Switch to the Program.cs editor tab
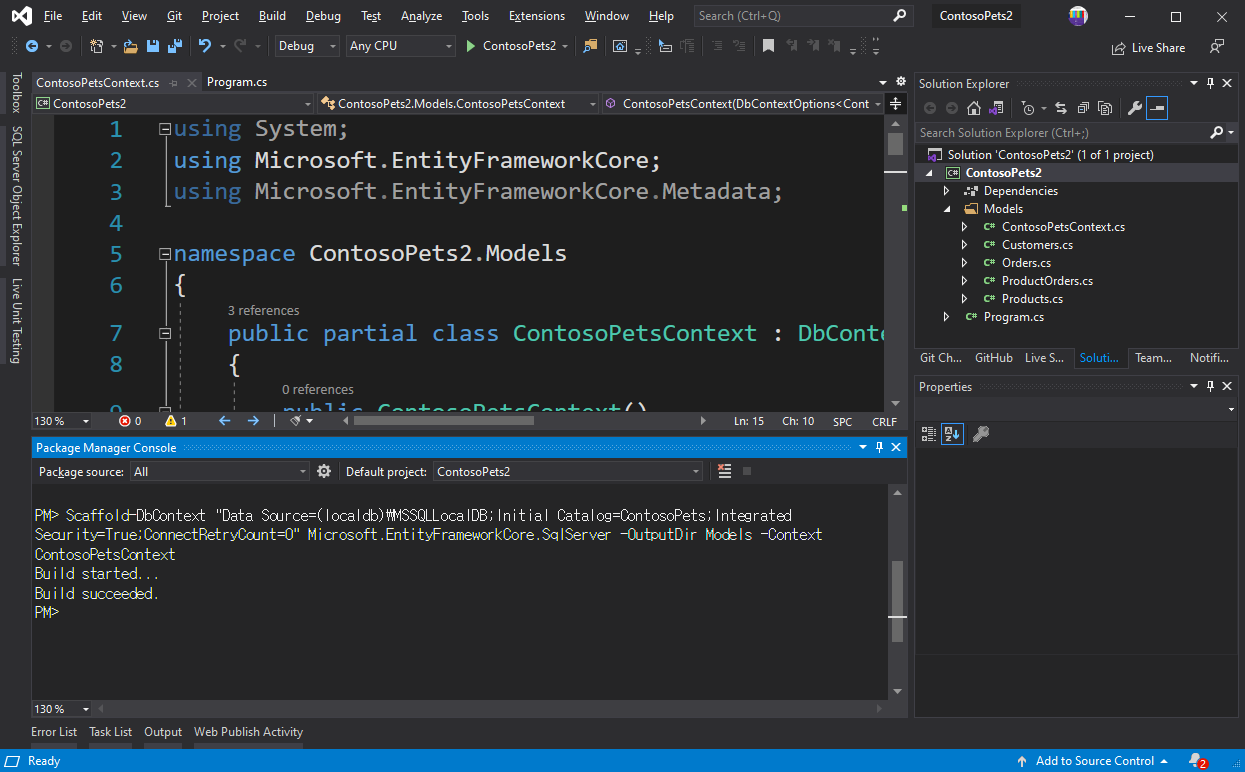 click(x=237, y=83)
